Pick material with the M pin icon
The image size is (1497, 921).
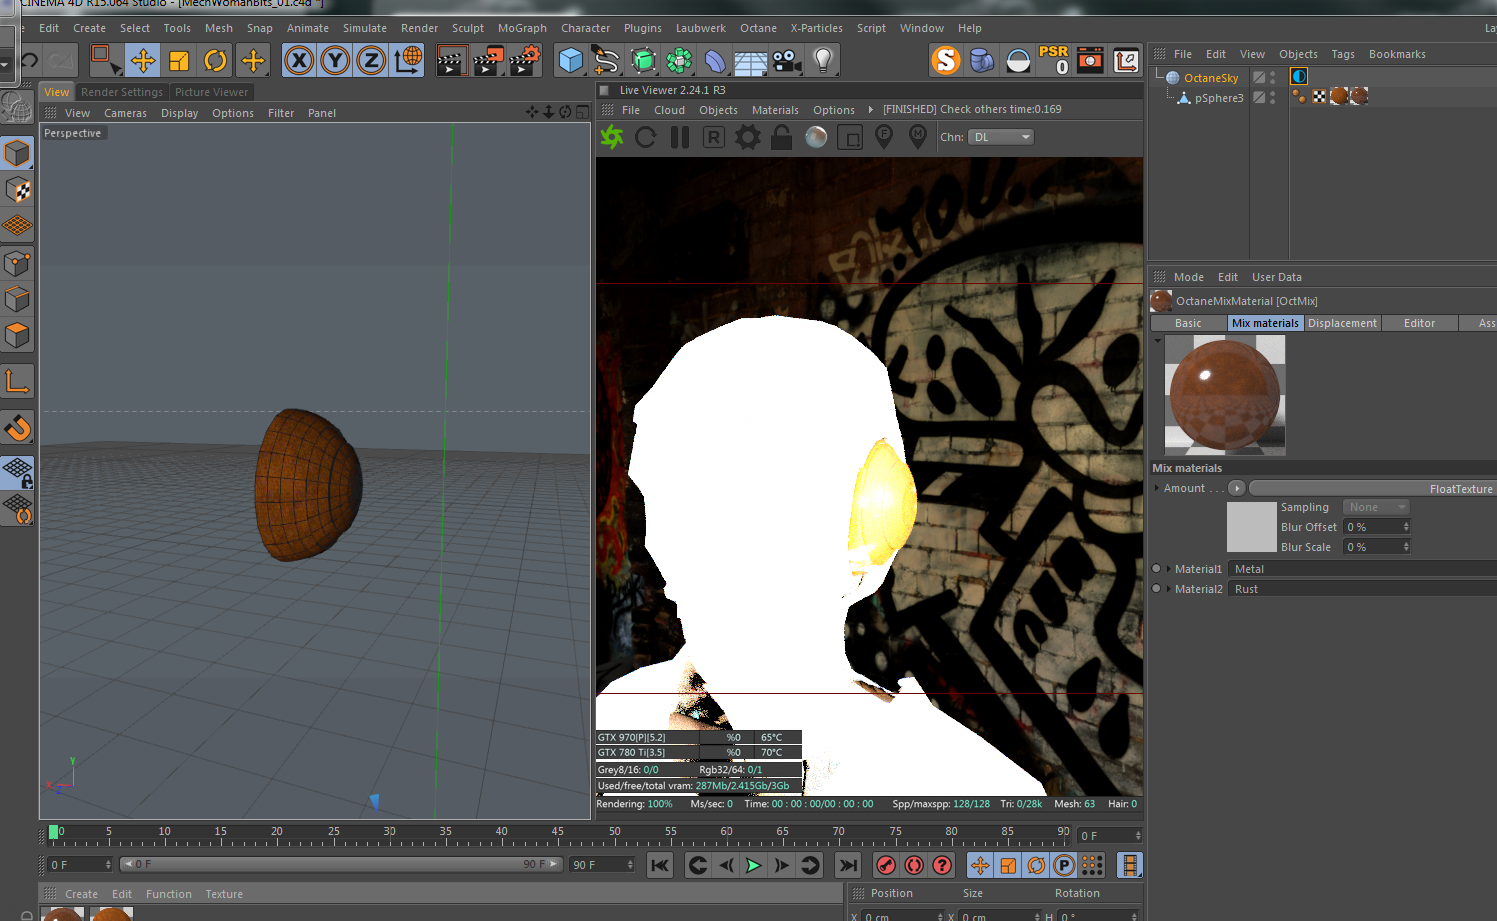[x=918, y=137]
